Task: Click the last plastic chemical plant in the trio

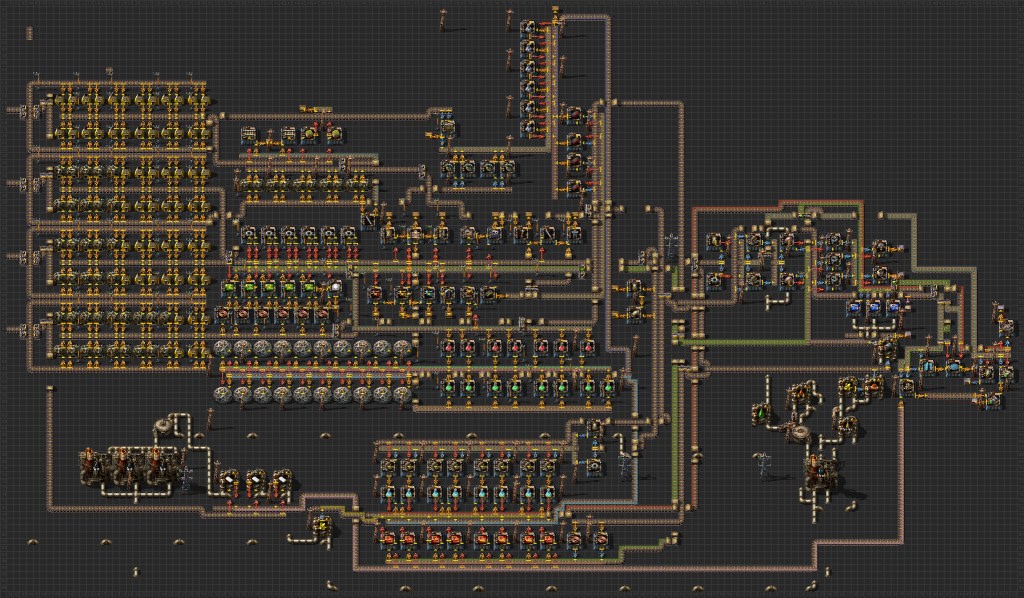Action: (281, 482)
